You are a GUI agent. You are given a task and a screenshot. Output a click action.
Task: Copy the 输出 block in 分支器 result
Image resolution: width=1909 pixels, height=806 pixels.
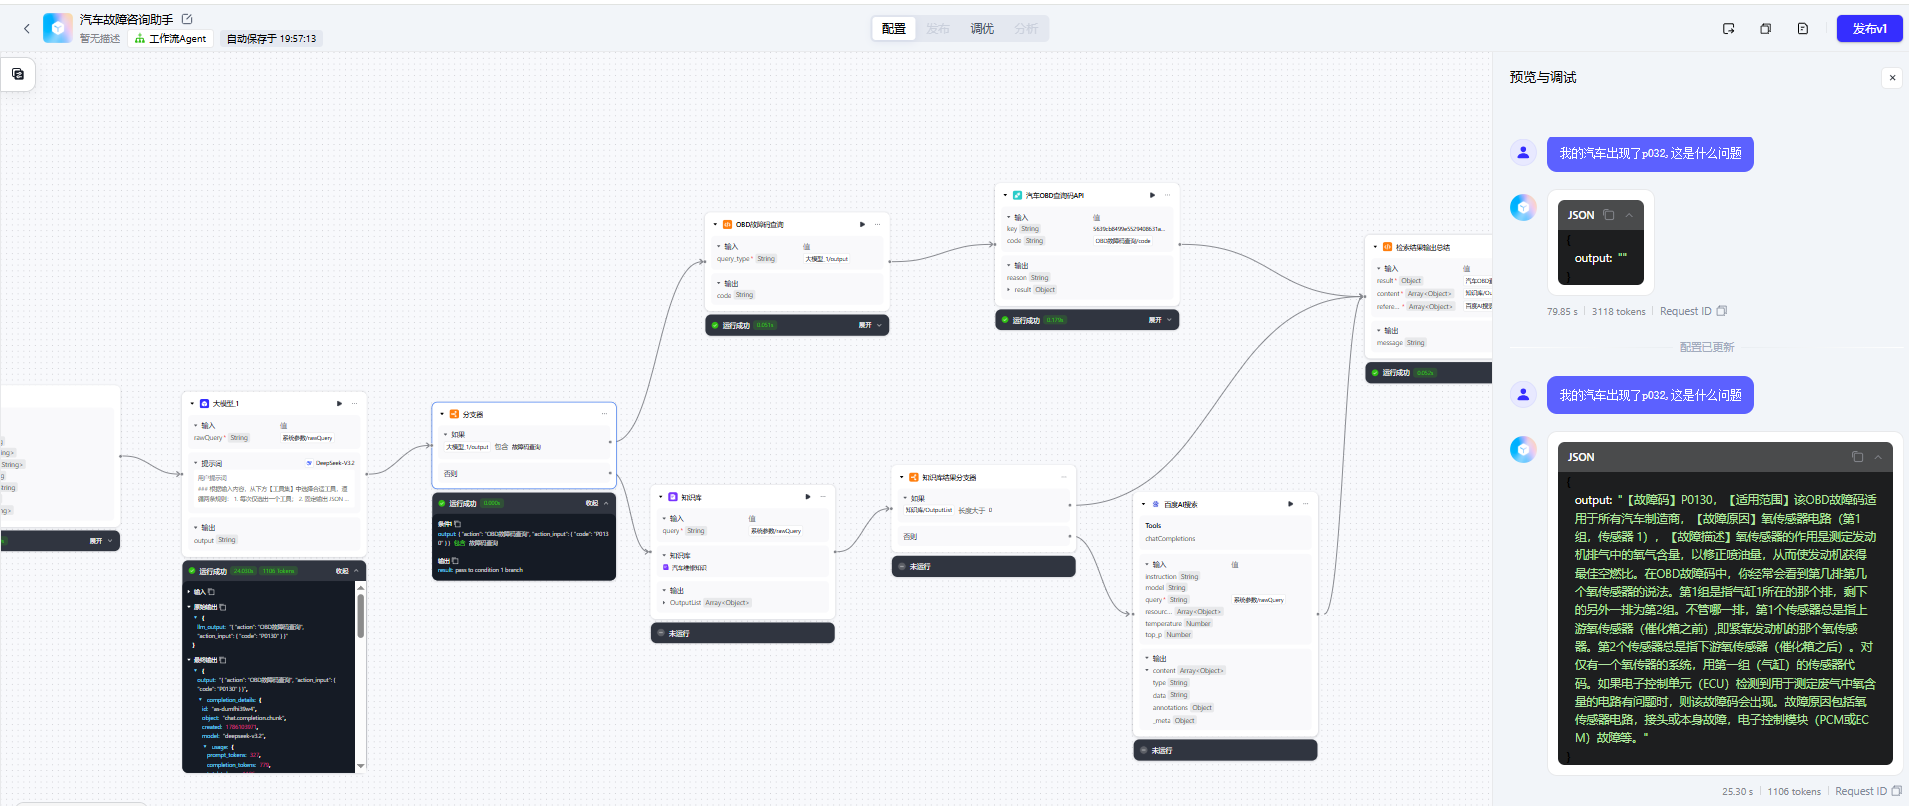(455, 561)
